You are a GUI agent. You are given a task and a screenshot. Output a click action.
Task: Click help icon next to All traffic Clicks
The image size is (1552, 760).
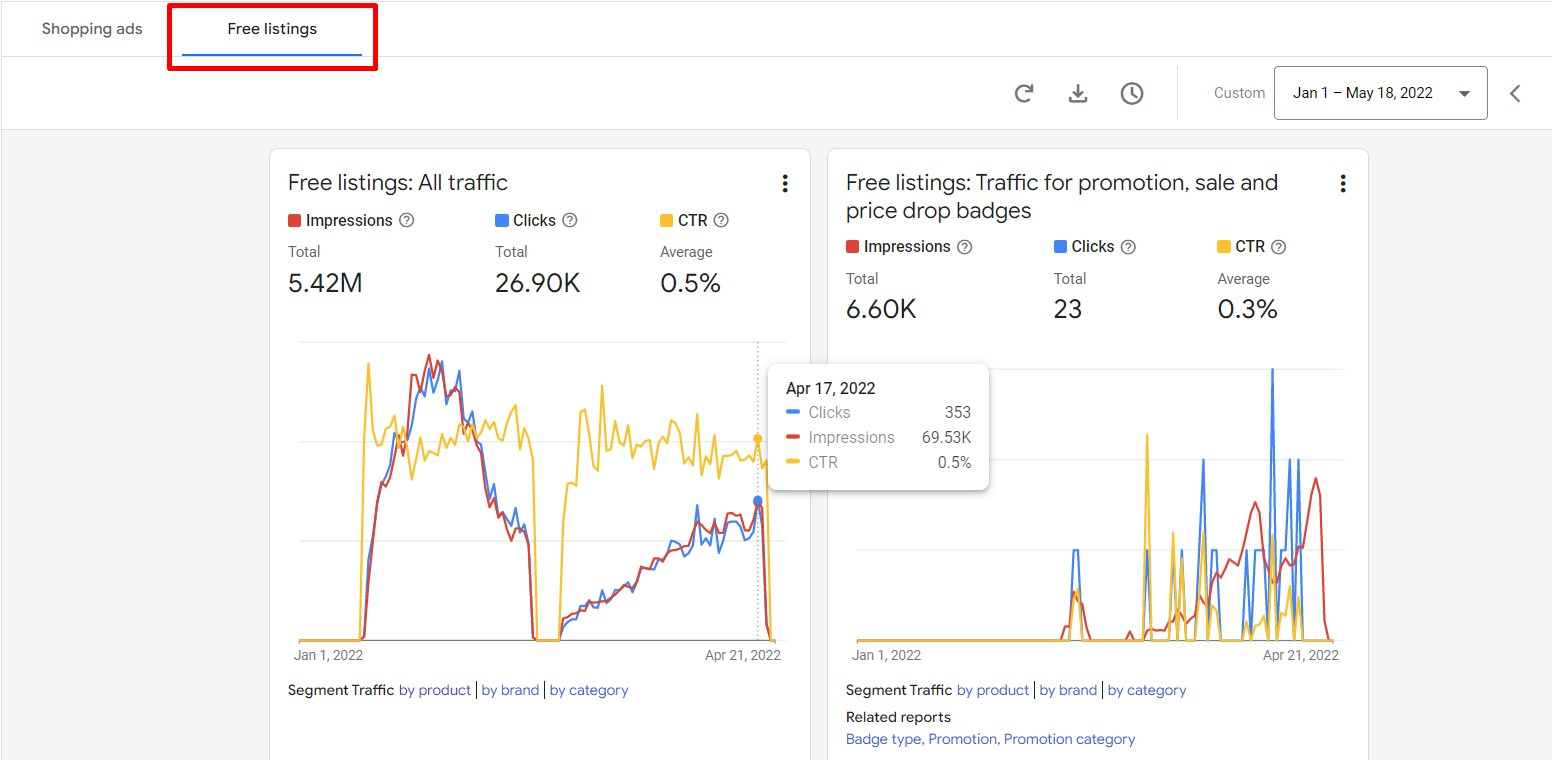pos(570,220)
